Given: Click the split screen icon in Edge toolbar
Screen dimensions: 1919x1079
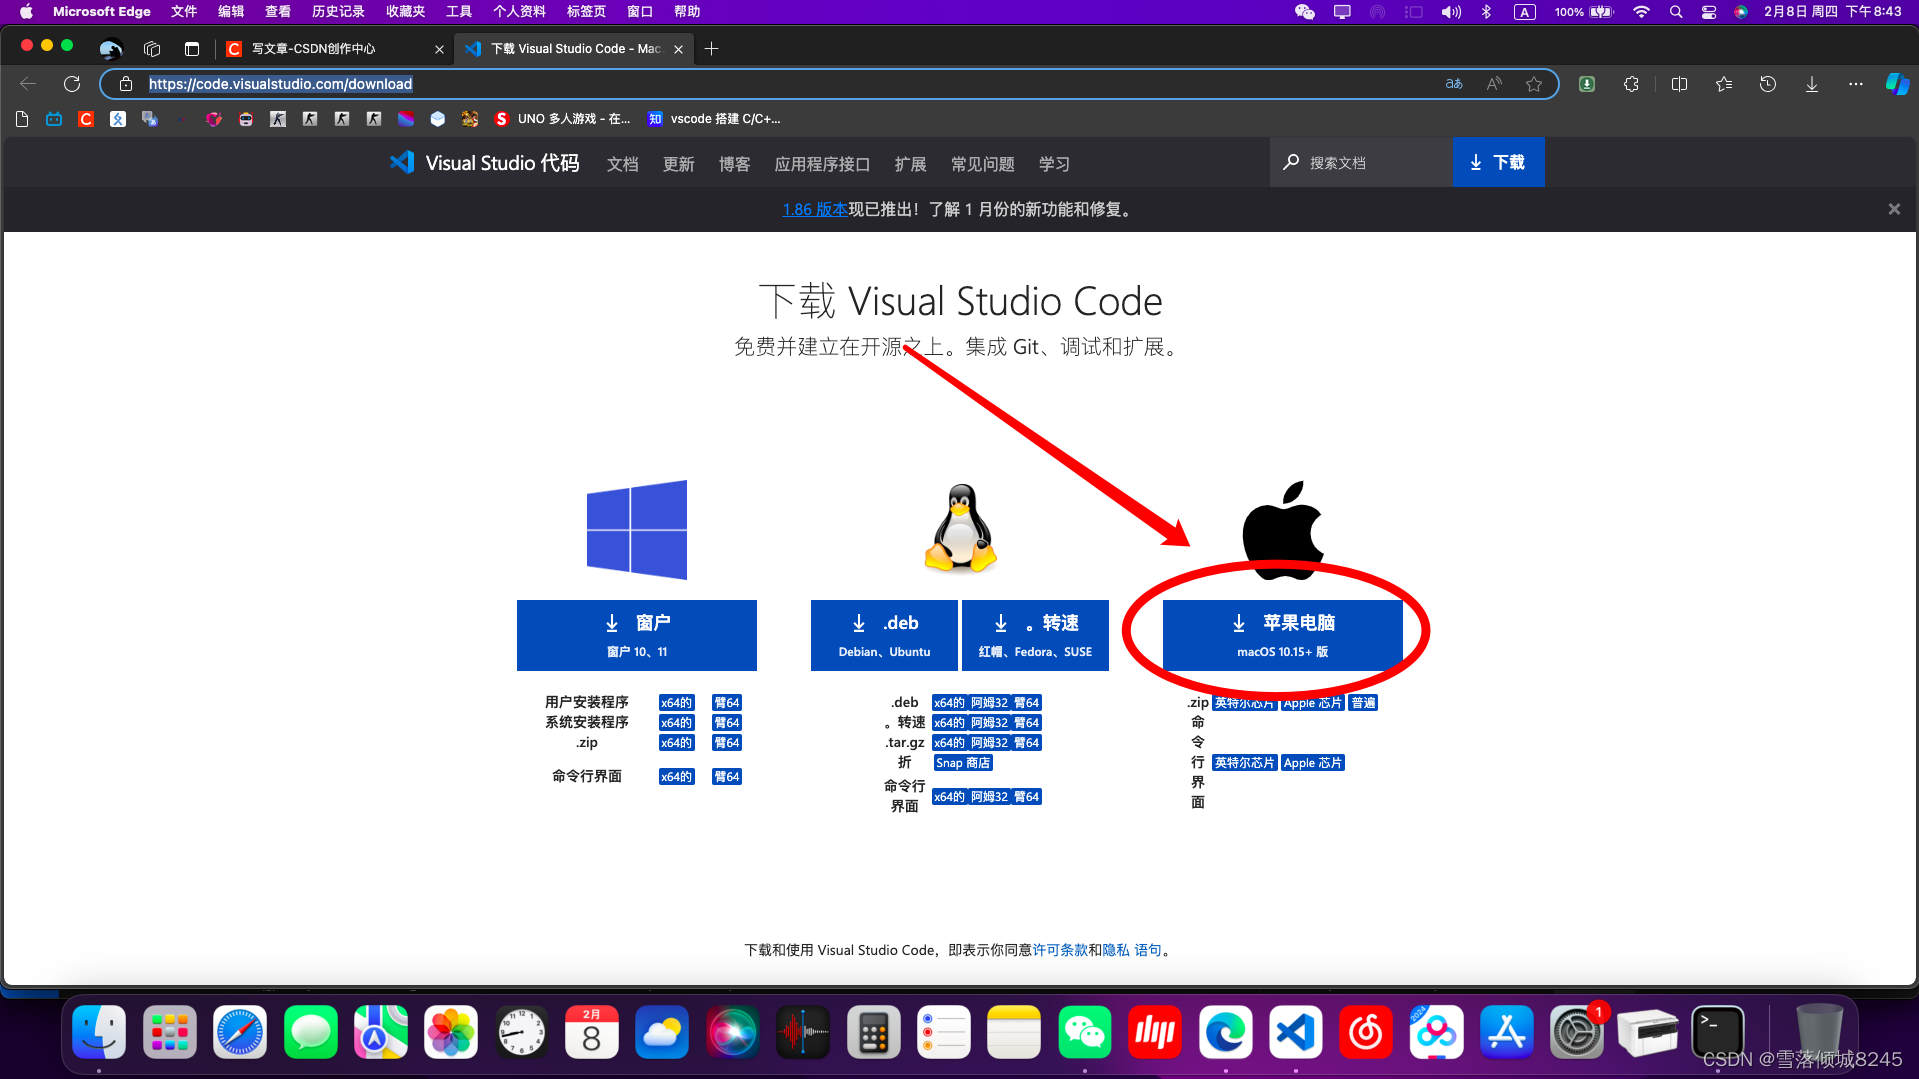Looking at the screenshot, I should point(1679,84).
